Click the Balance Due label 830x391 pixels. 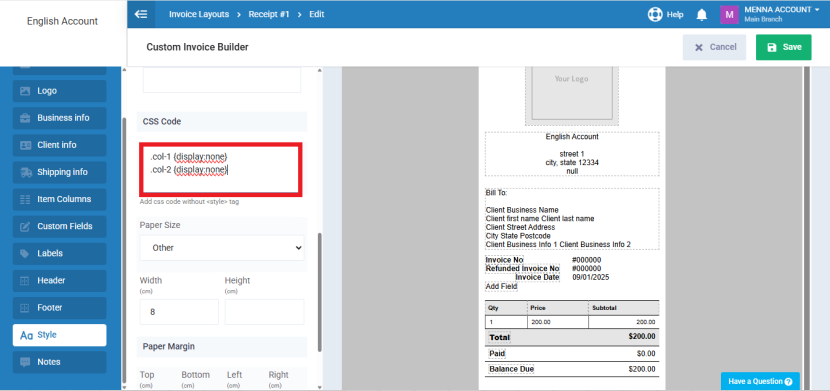click(x=511, y=369)
